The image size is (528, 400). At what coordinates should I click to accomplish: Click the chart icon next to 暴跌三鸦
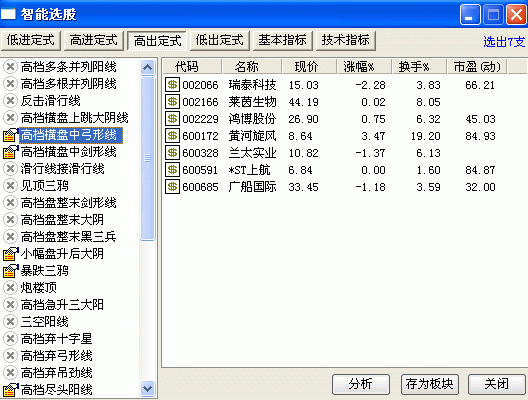coord(10,271)
